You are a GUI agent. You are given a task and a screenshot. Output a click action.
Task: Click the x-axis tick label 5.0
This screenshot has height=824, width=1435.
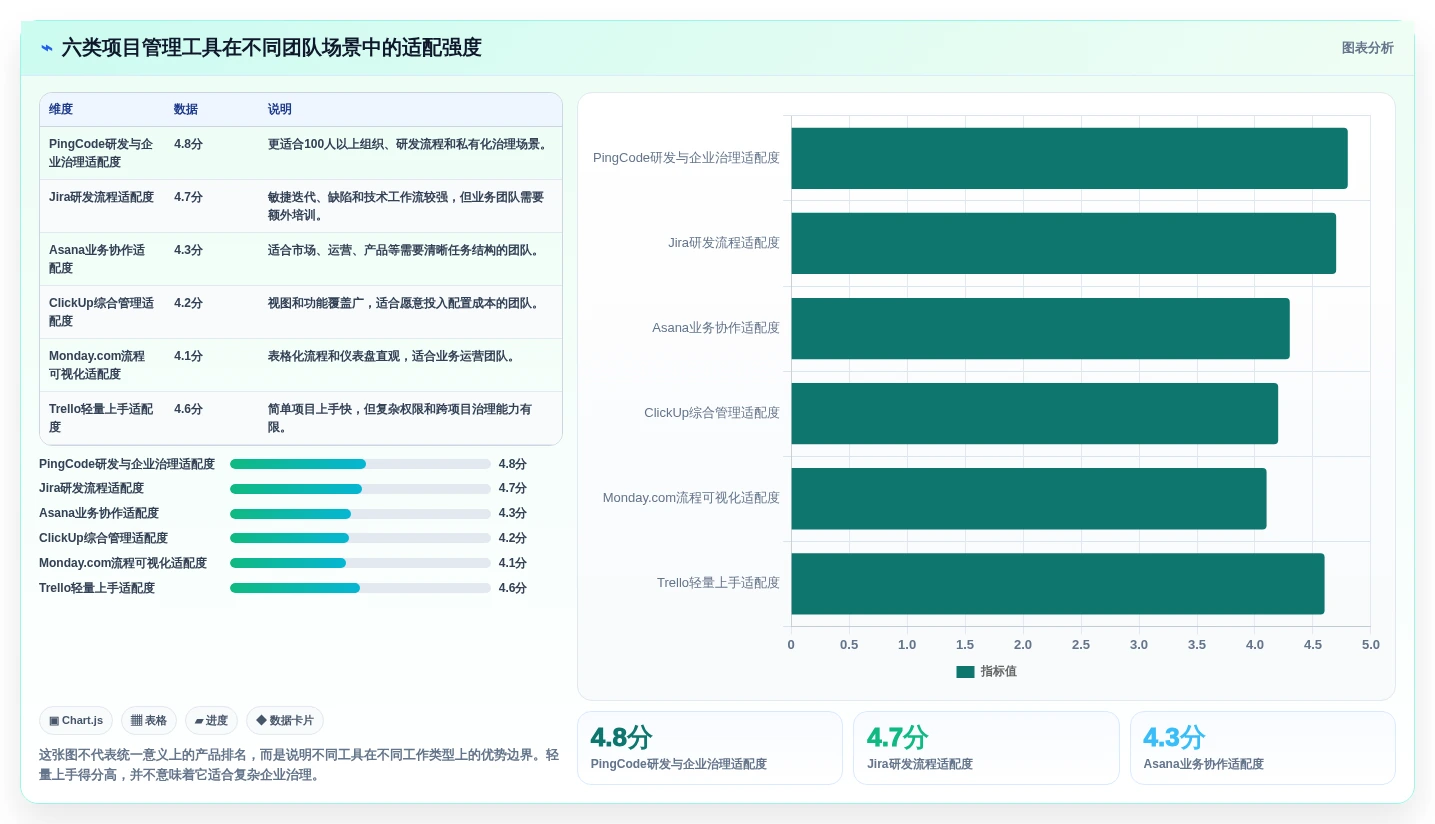click(x=1370, y=645)
